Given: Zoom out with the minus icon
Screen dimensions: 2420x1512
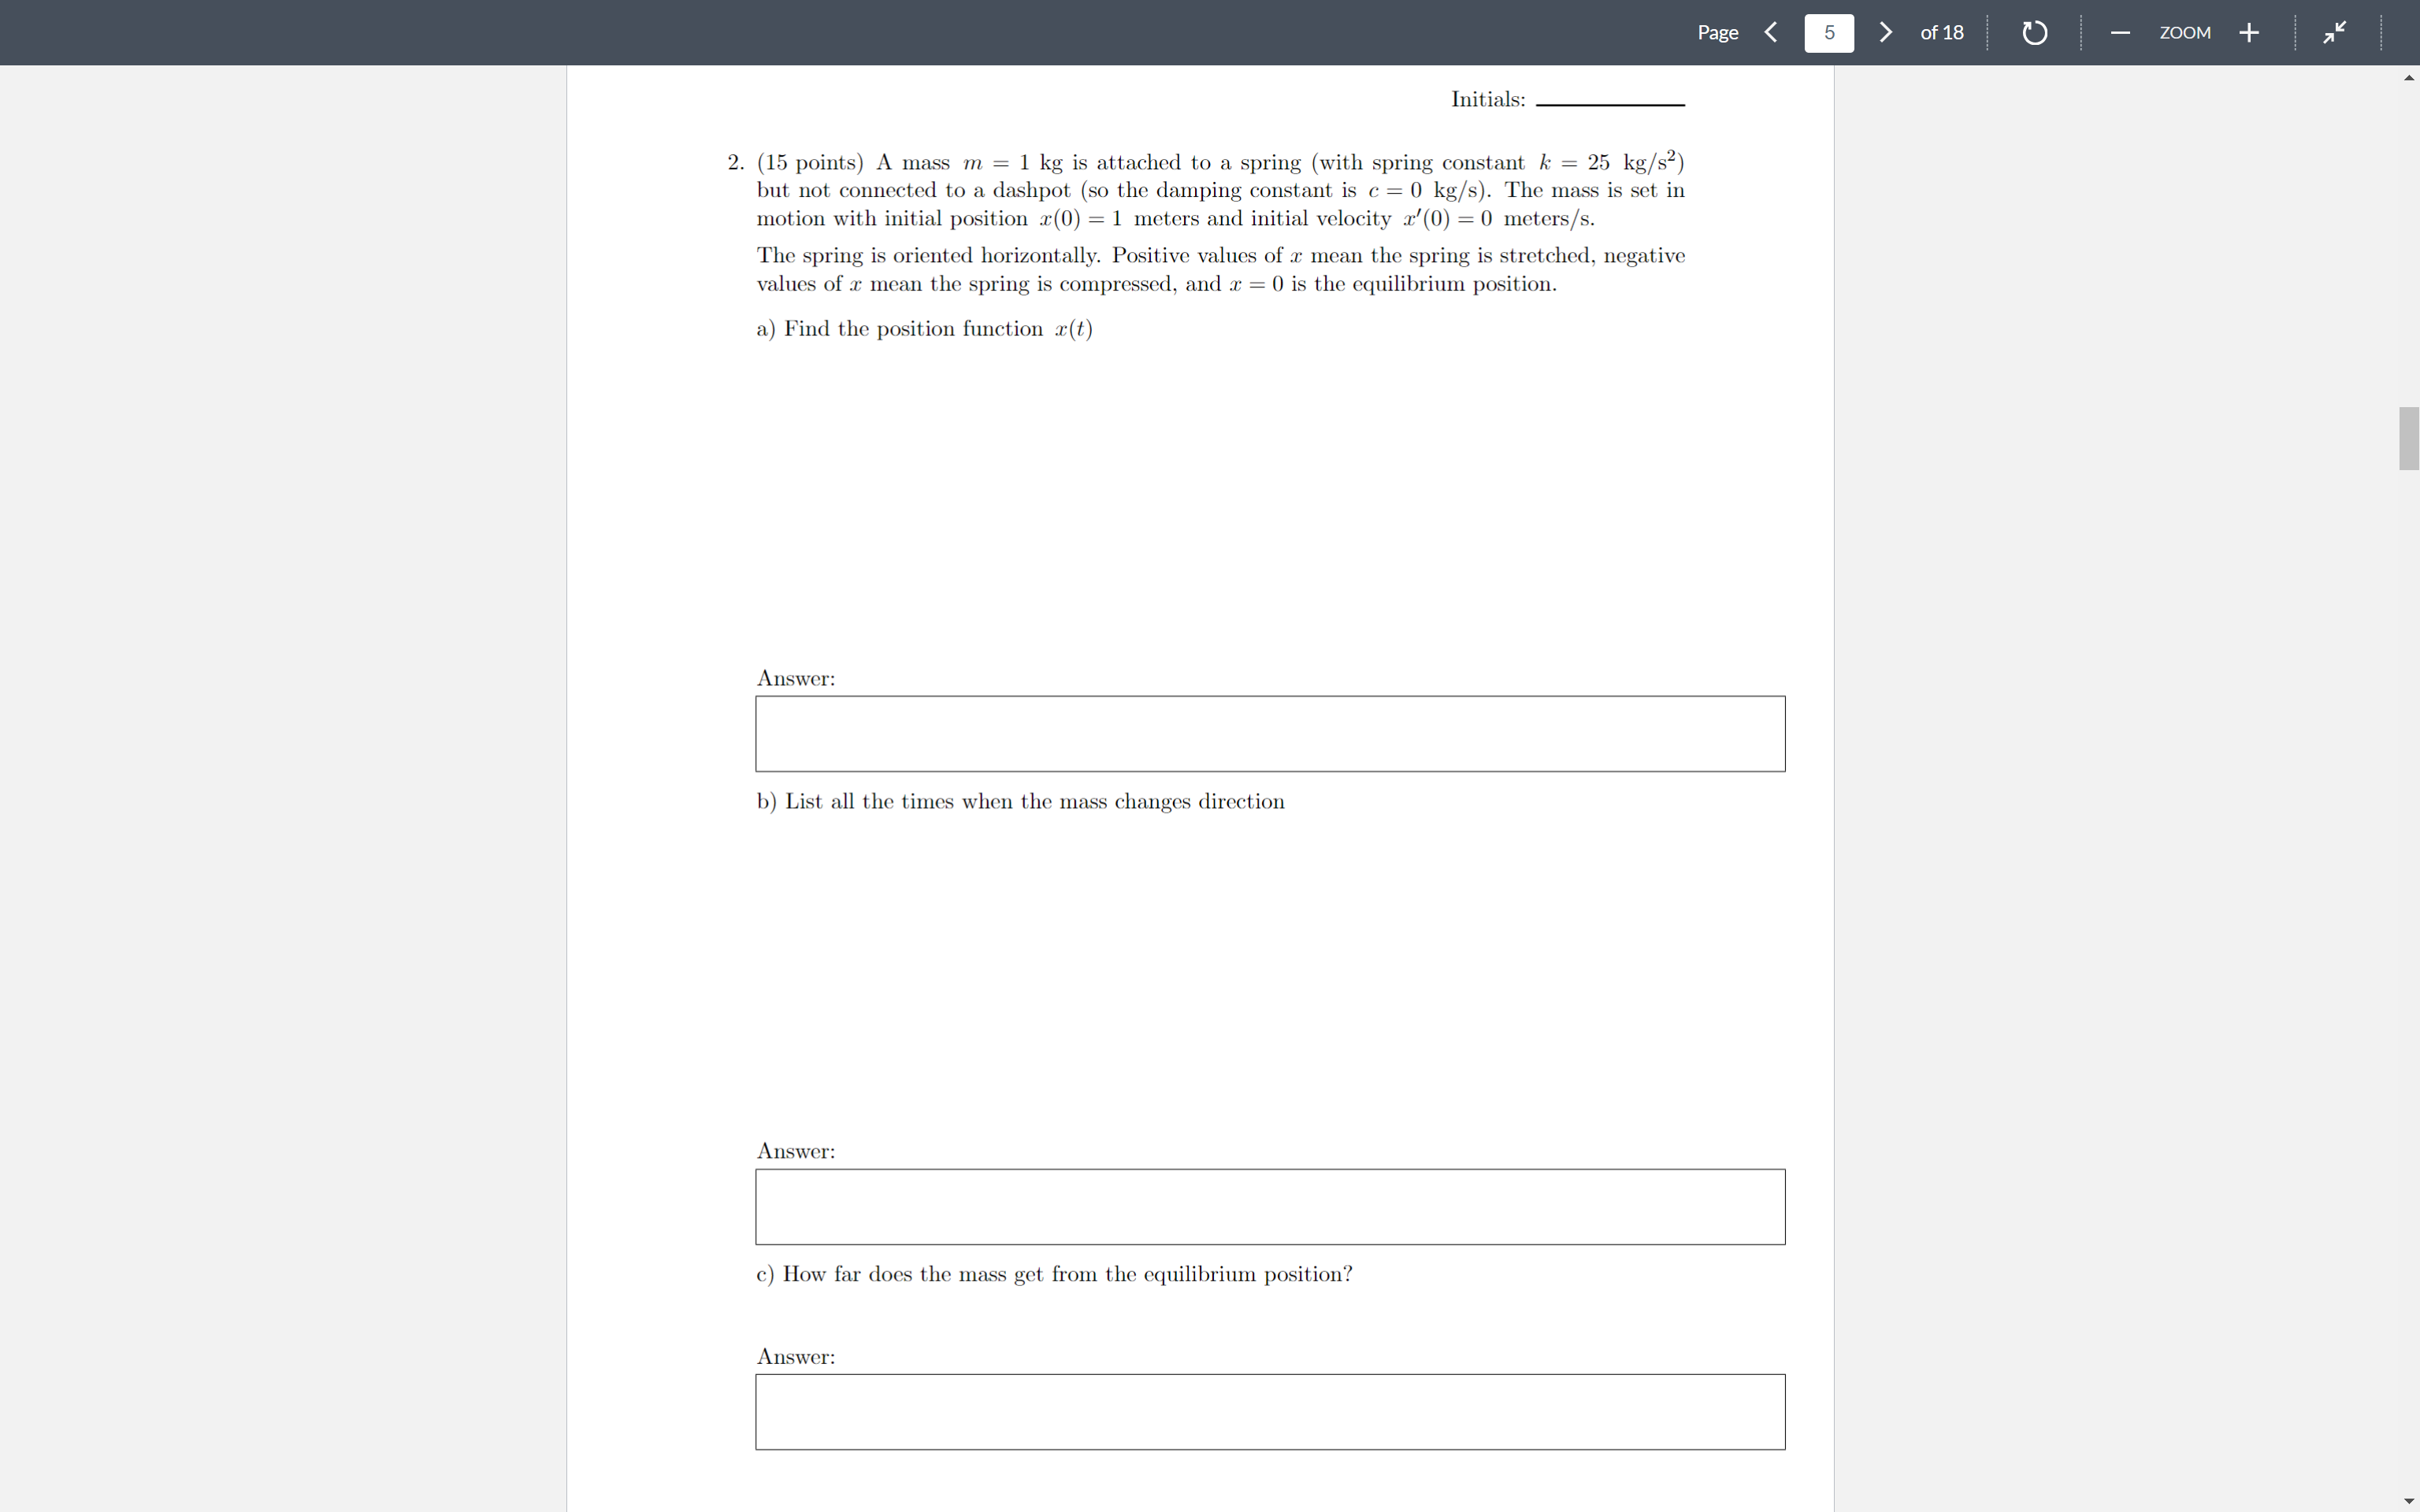Looking at the screenshot, I should click(2120, 33).
